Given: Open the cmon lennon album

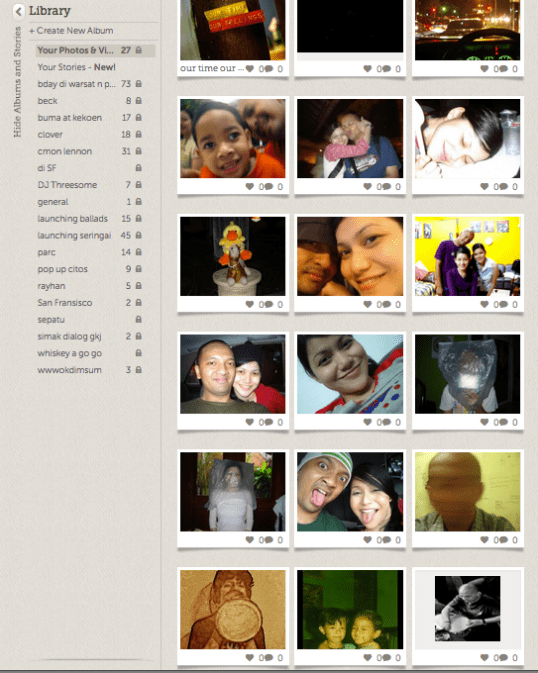Looking at the screenshot, I should tap(65, 151).
